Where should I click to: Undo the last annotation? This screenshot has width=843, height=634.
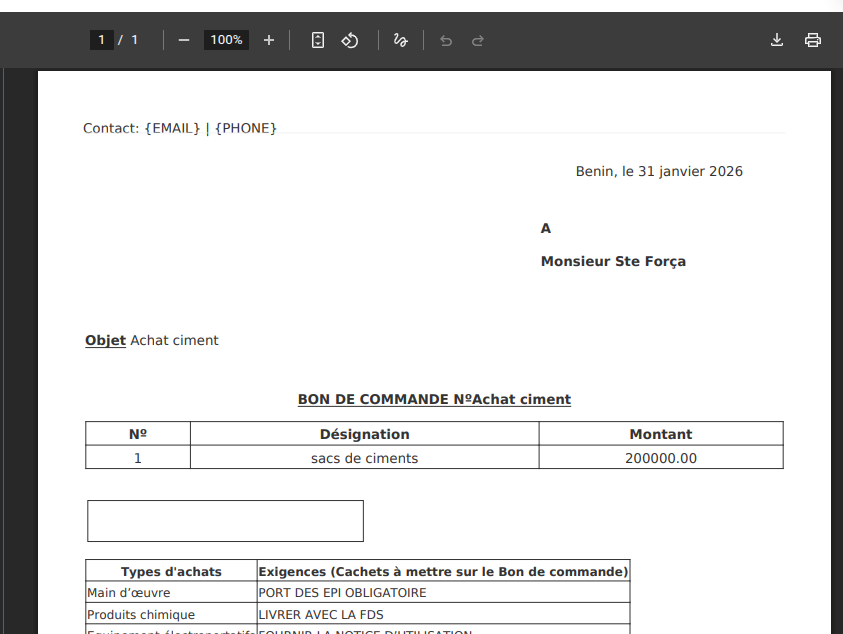(446, 40)
